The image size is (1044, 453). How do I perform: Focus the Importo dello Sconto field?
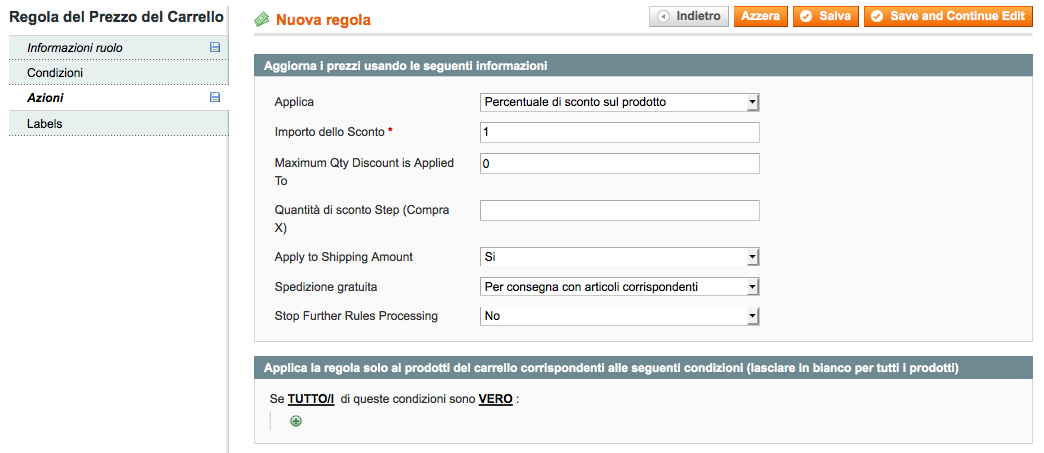(x=619, y=132)
